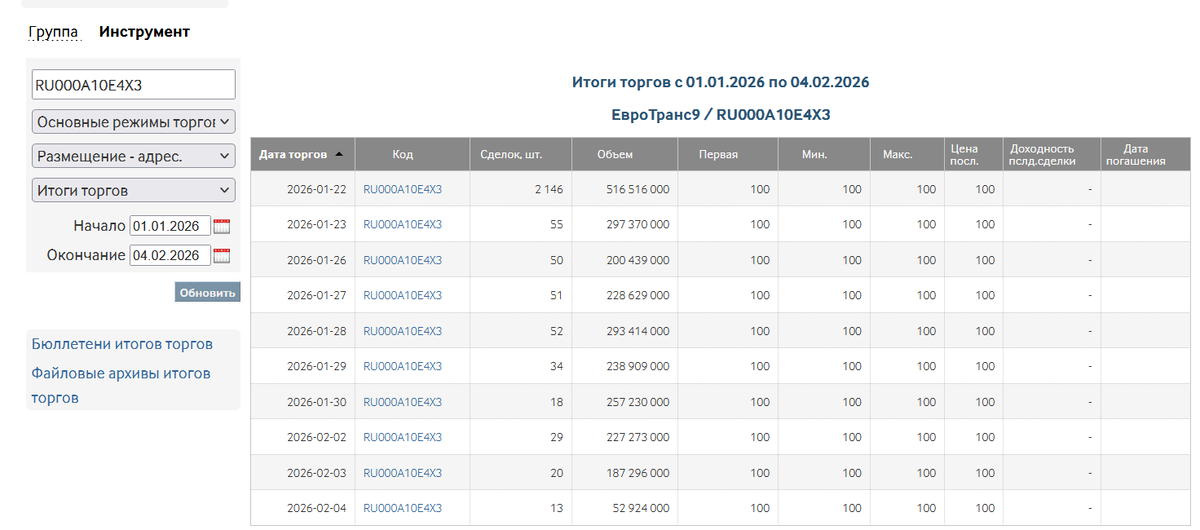Open RU000A10E4X3 link in 2026-02-02 row

pos(402,437)
